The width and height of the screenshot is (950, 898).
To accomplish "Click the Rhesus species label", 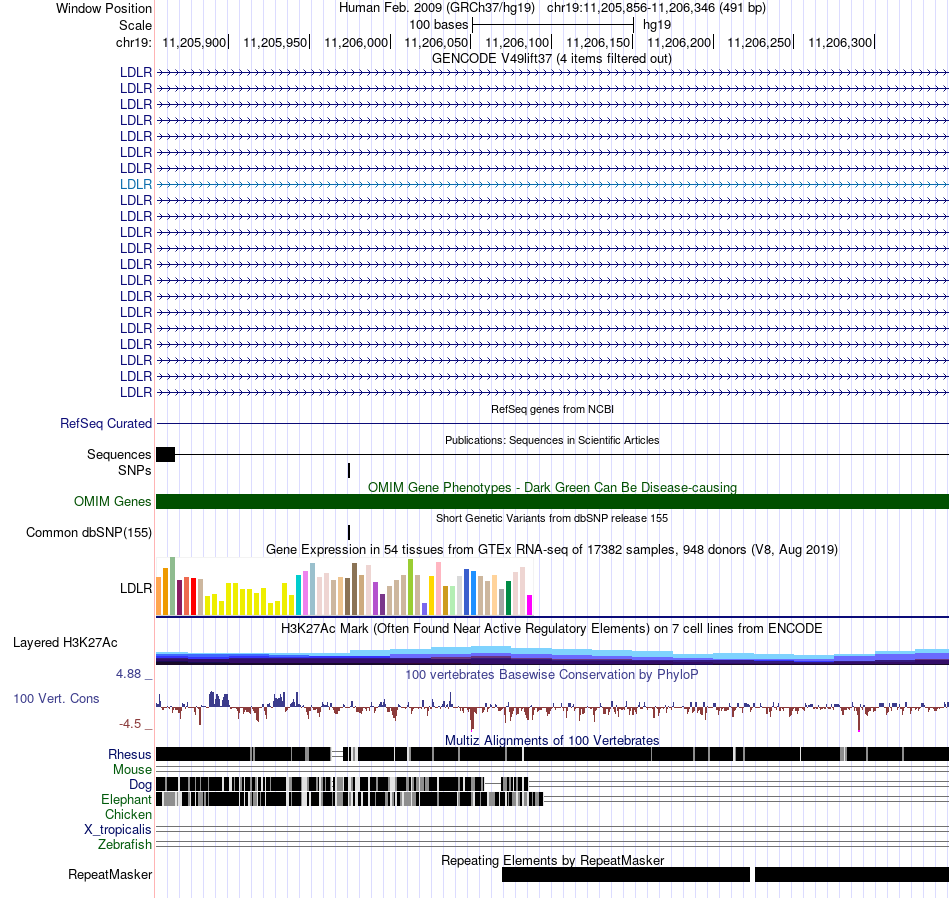I will [130, 754].
